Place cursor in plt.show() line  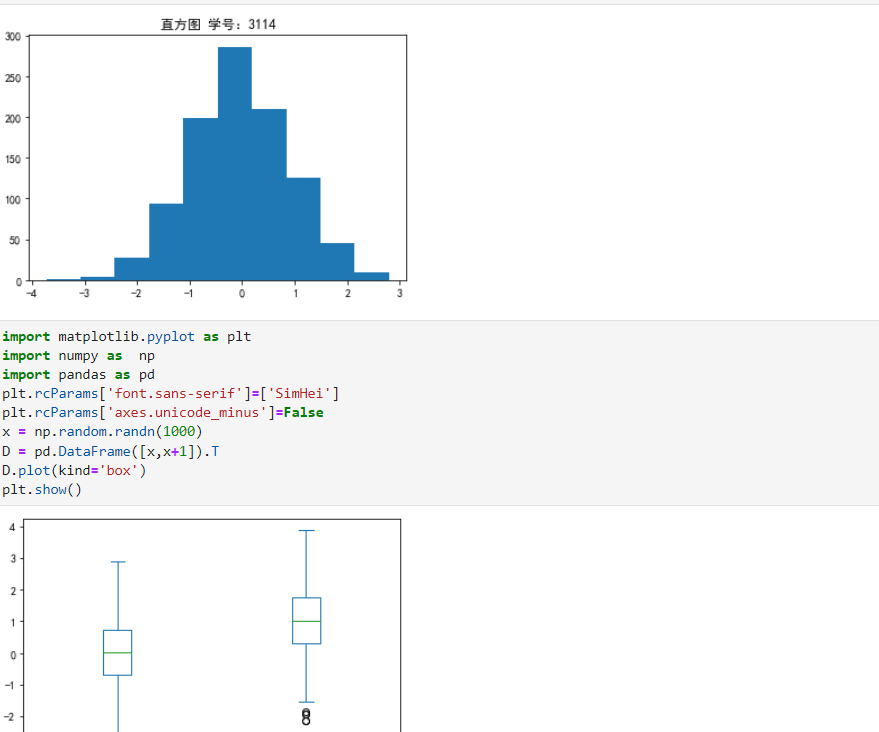[42, 489]
